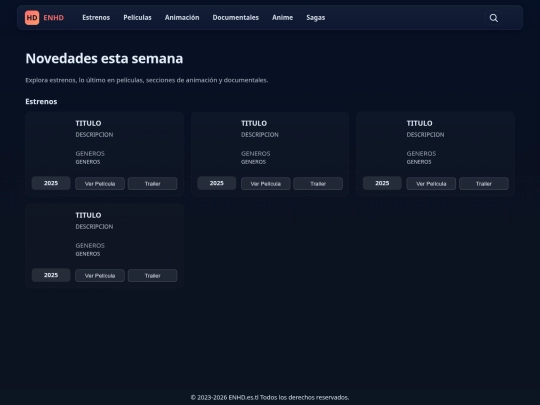Click Trailer on the third card

coord(484,184)
